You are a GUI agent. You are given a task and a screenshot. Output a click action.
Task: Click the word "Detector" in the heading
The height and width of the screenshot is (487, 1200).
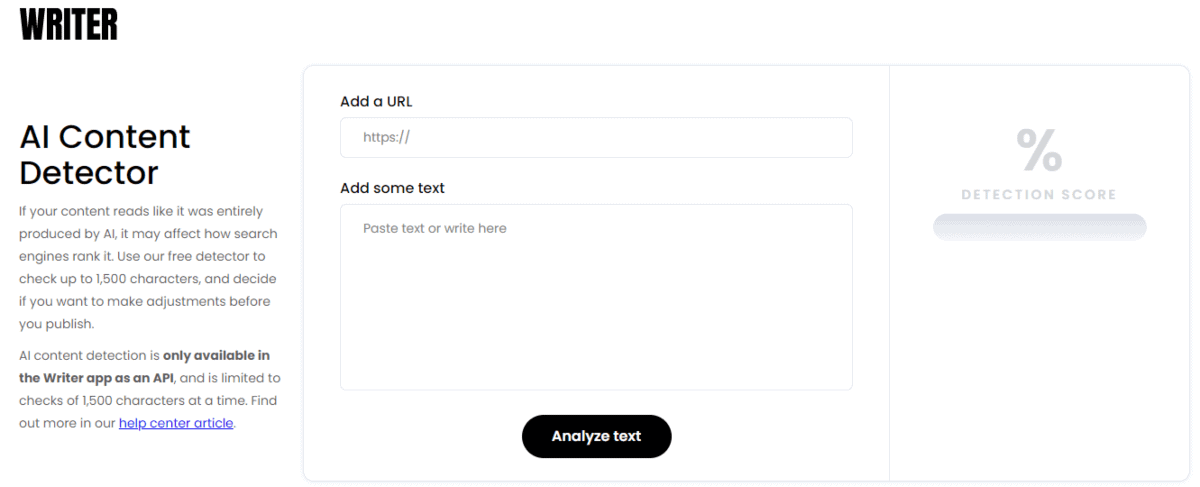89,173
